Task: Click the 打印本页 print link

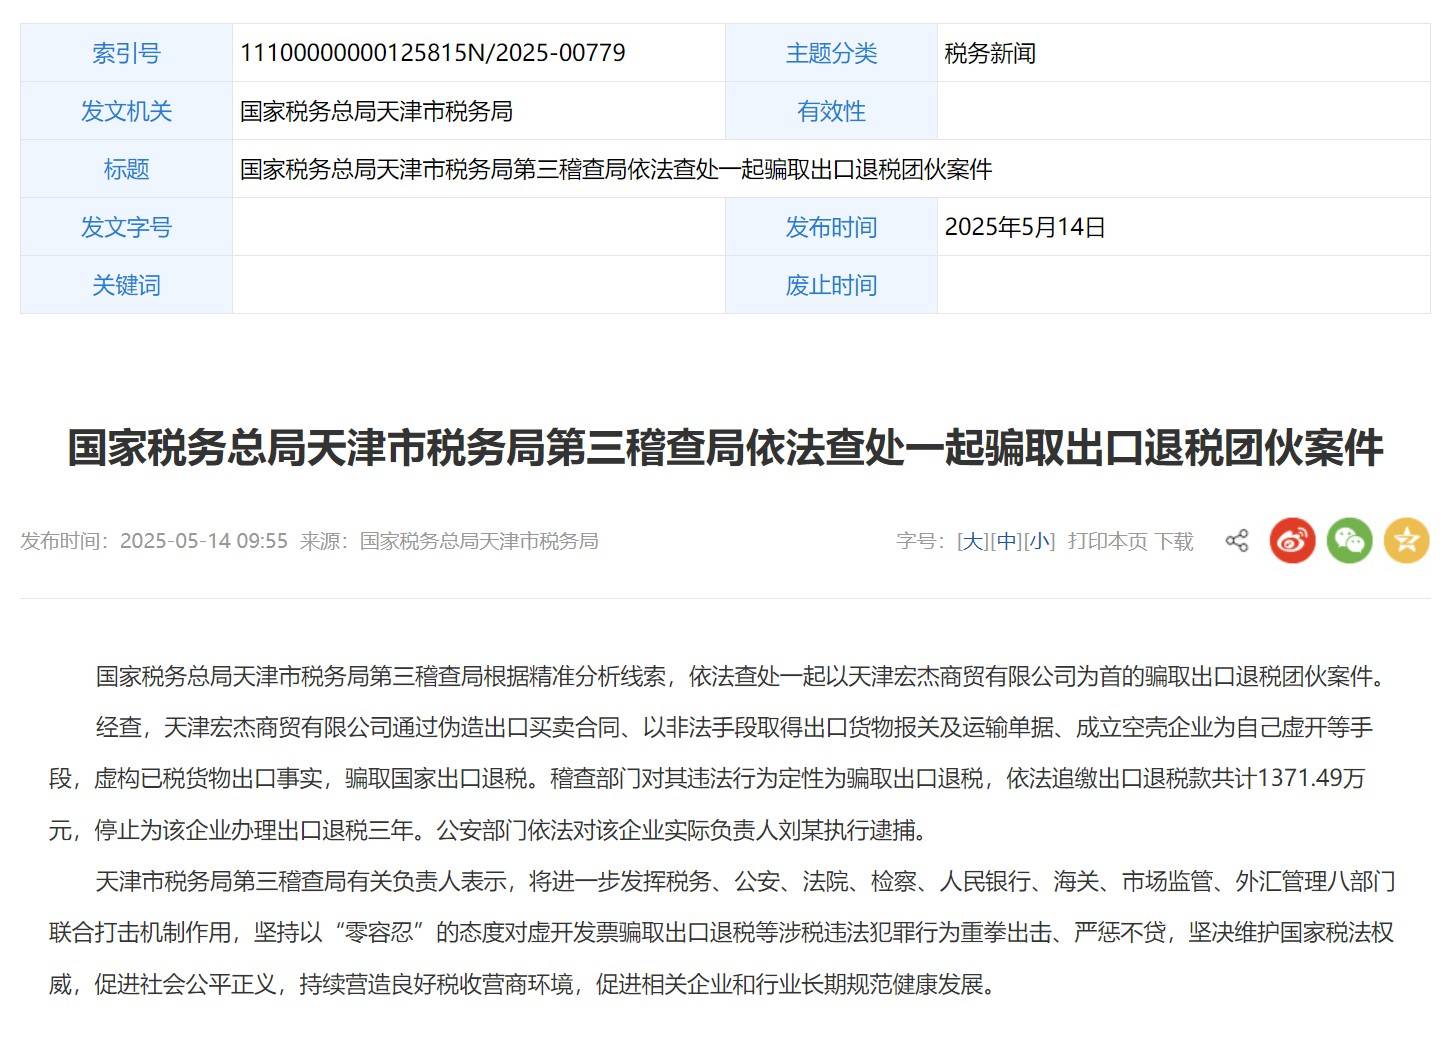Action: click(x=1107, y=541)
